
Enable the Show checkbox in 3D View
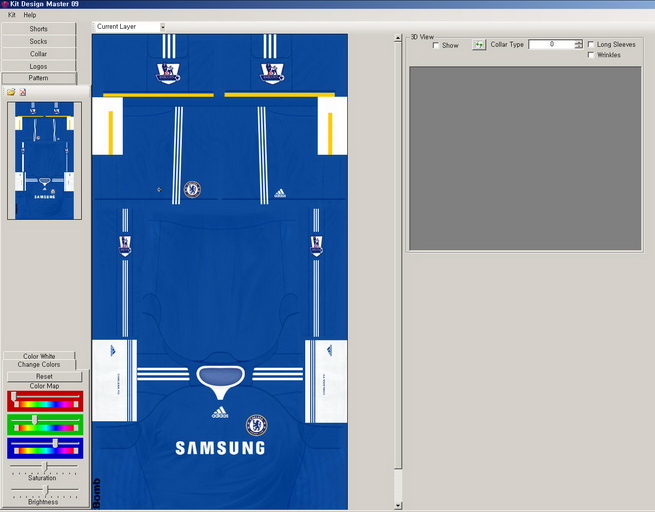436,45
